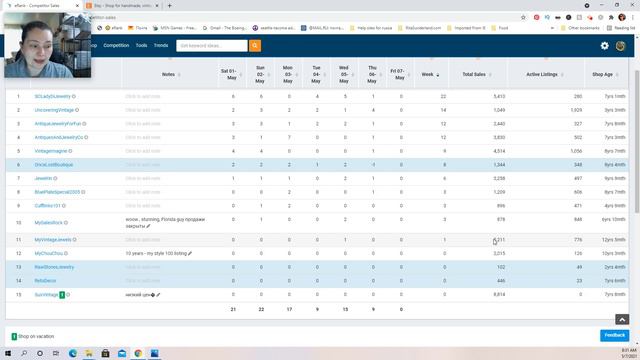Open the SCLadyDiJewelry shop link

52,96
